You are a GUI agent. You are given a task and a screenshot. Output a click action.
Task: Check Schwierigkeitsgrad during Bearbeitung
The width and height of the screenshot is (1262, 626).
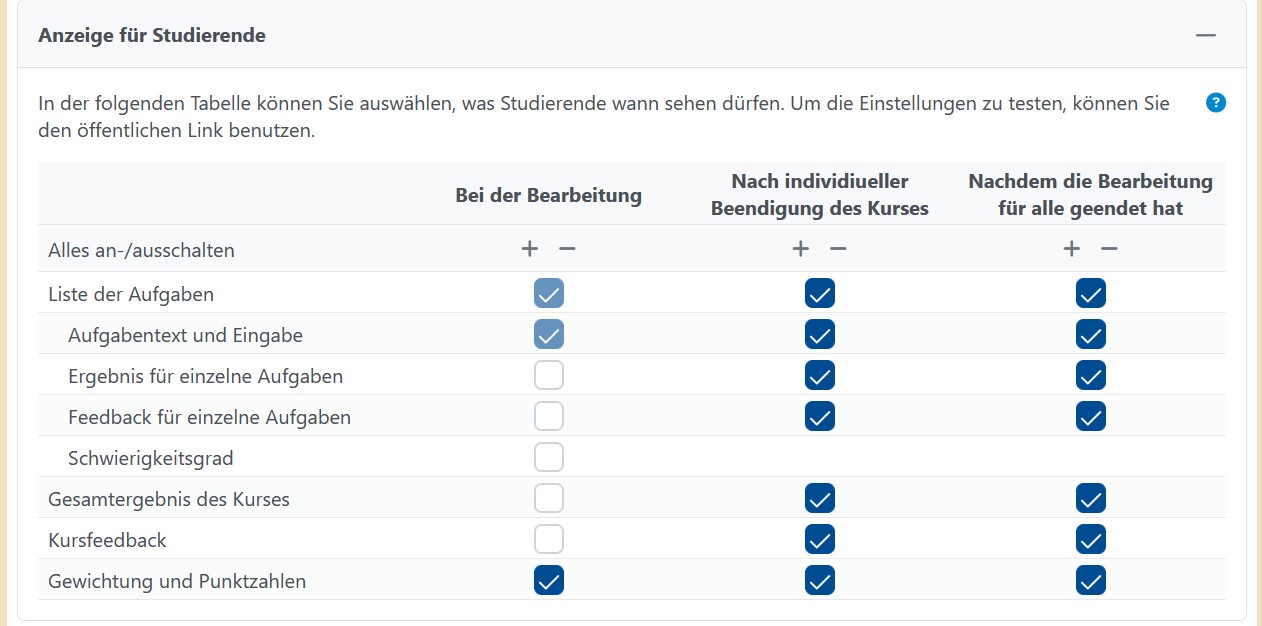(x=549, y=458)
